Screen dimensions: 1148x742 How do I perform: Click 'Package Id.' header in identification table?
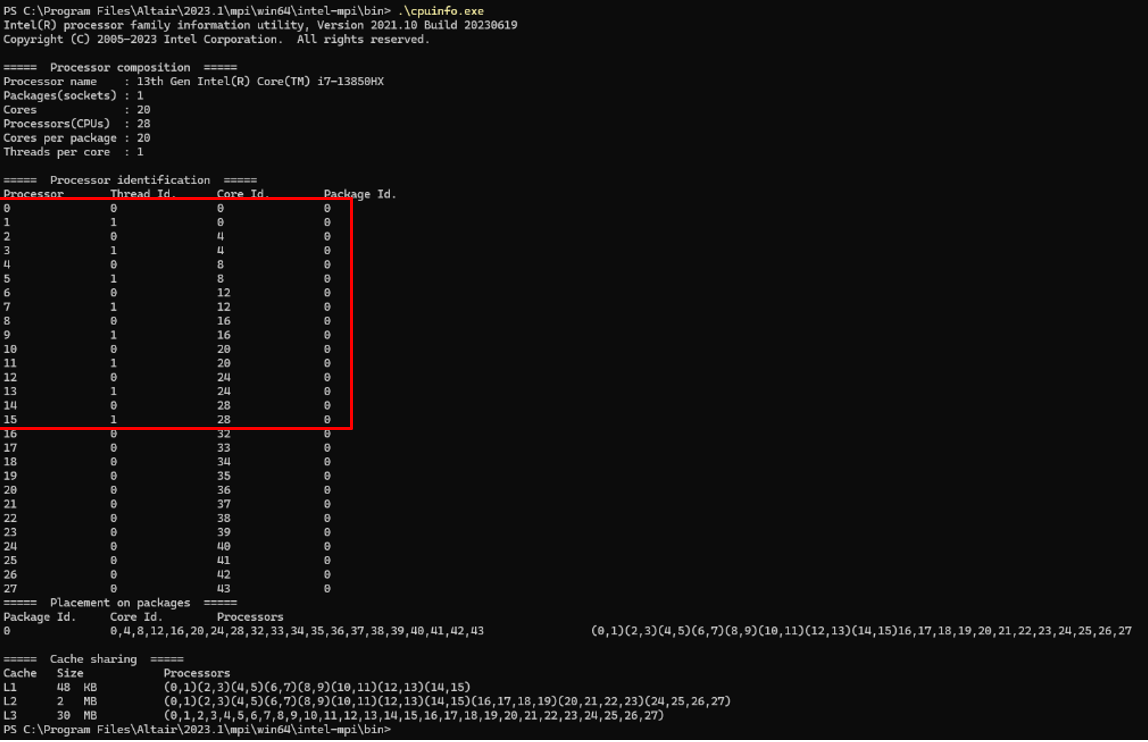(359, 194)
